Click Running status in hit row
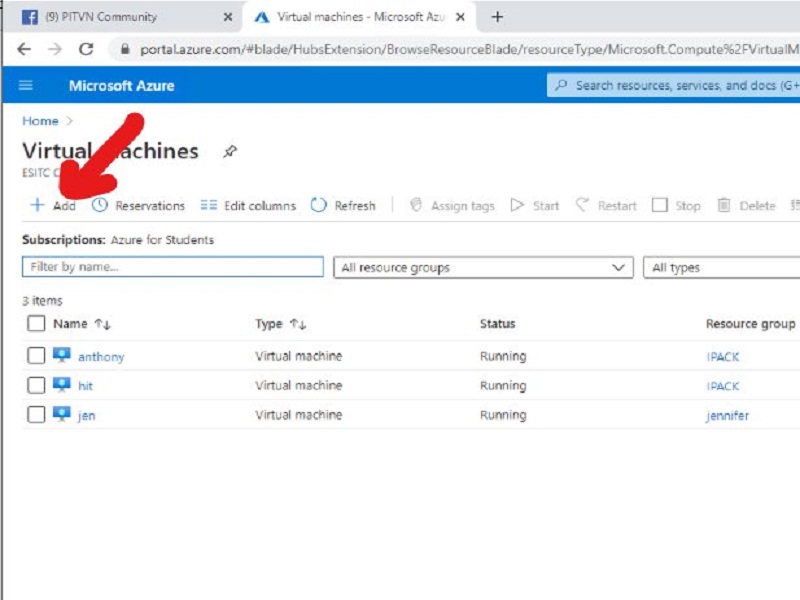This screenshot has width=800, height=600. (503, 386)
